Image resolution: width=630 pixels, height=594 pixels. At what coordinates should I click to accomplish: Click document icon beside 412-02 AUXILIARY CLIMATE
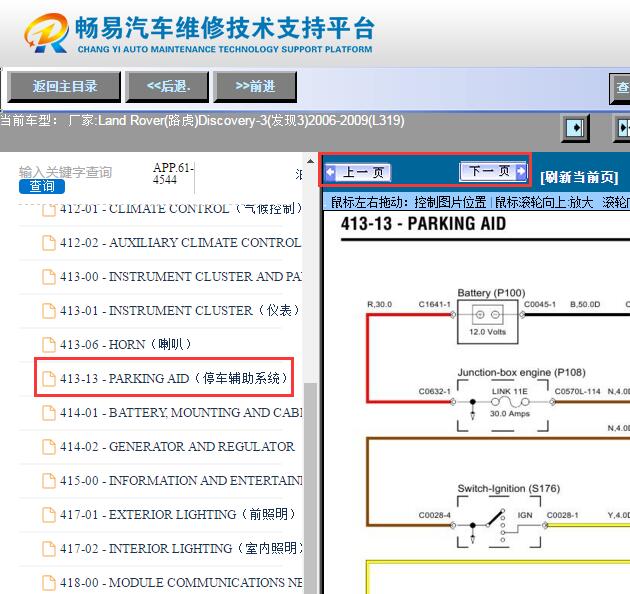coord(49,243)
